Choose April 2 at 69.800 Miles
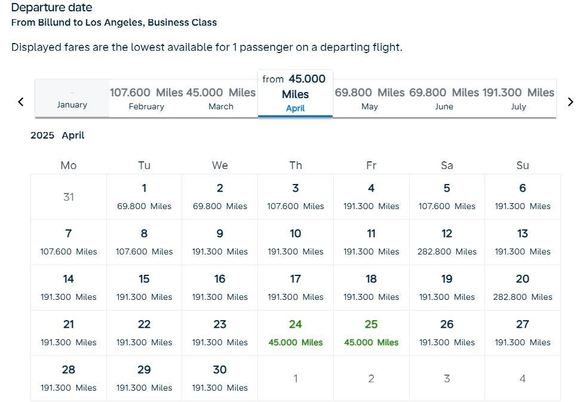The height and width of the screenshot is (402, 580). coord(220,197)
